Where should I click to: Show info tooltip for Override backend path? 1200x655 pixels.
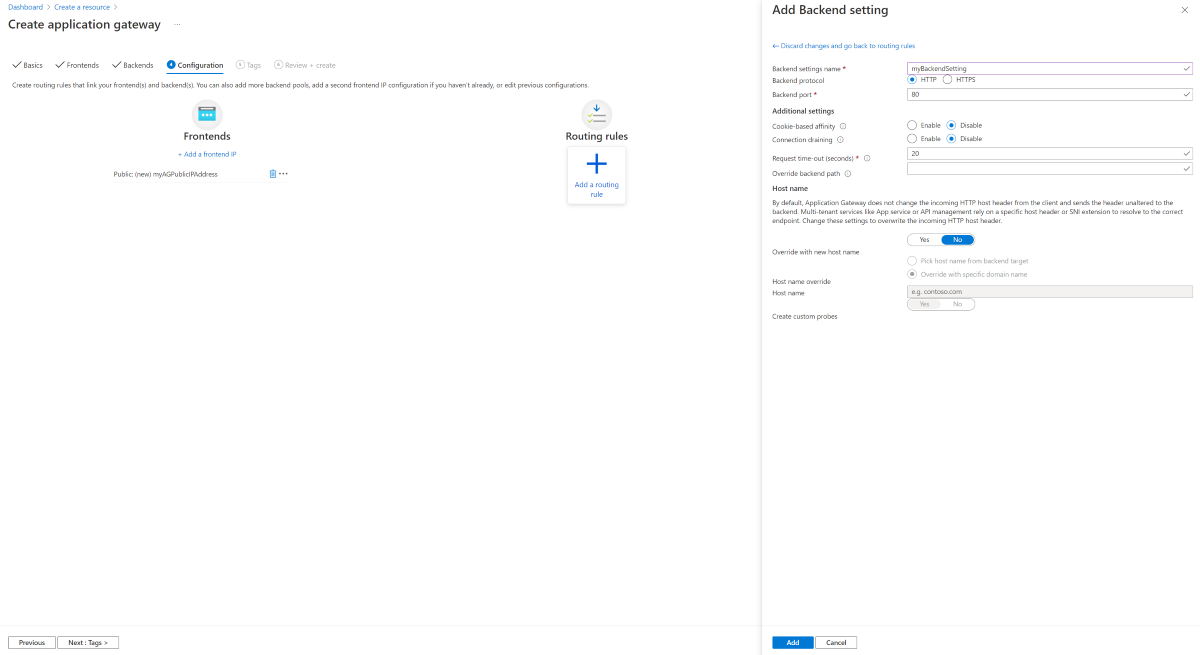pos(848,173)
